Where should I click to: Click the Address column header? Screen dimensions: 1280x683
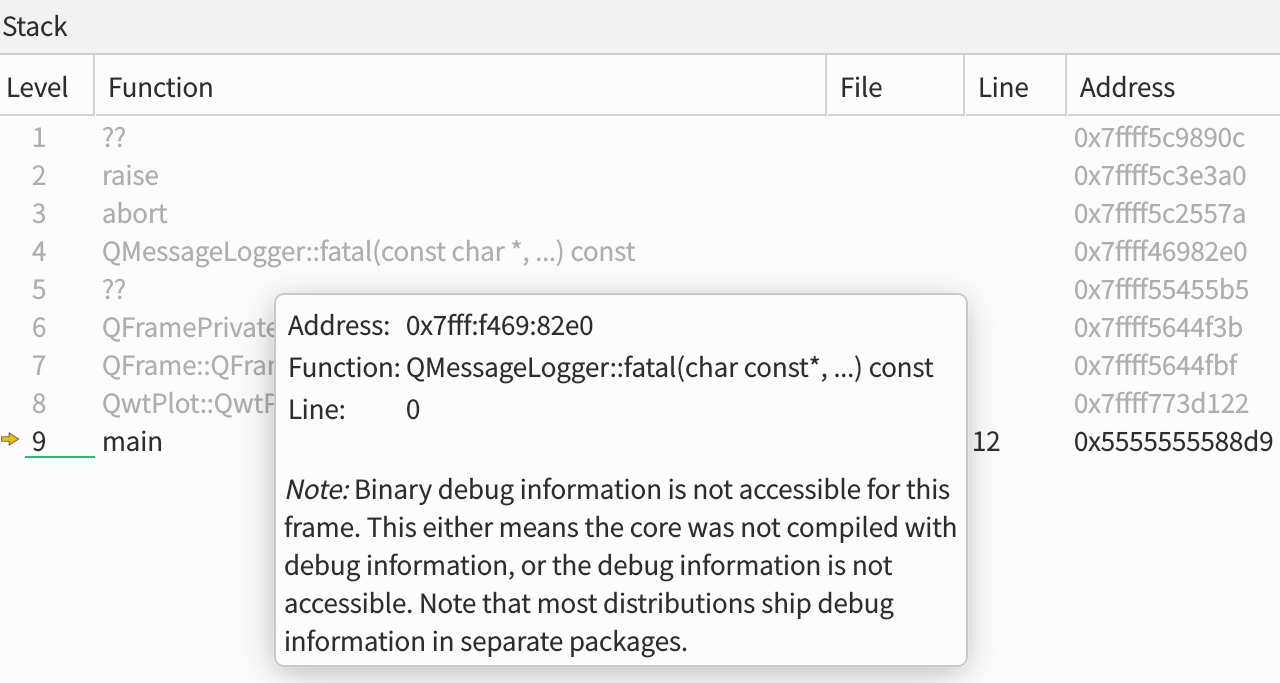(x=1127, y=88)
